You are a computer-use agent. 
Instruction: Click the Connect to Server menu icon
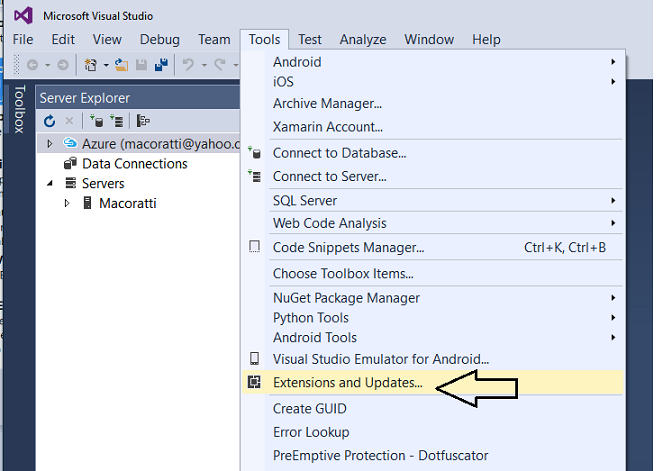(255, 176)
